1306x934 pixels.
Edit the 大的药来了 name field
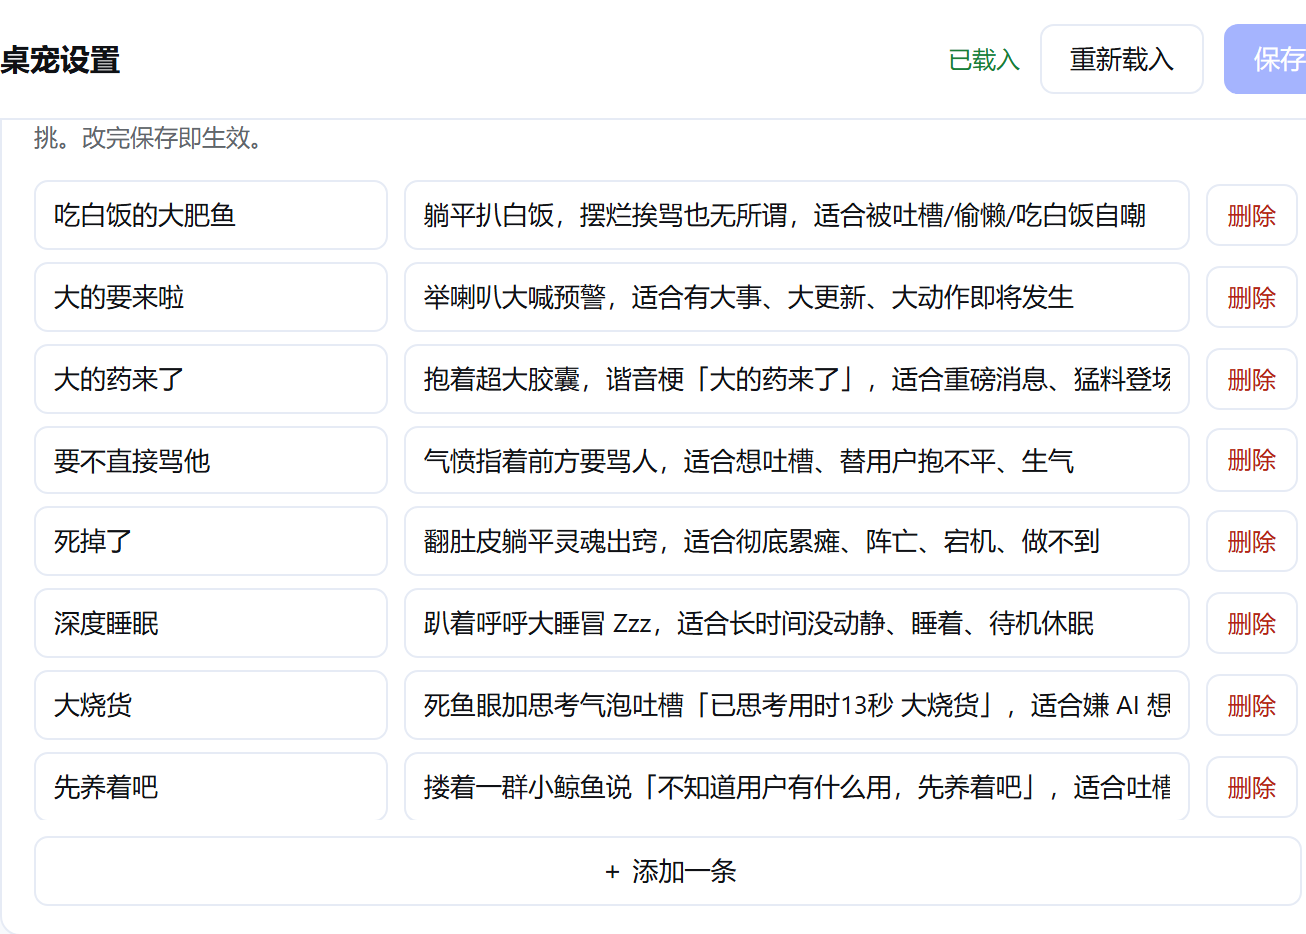pyautogui.click(x=211, y=379)
